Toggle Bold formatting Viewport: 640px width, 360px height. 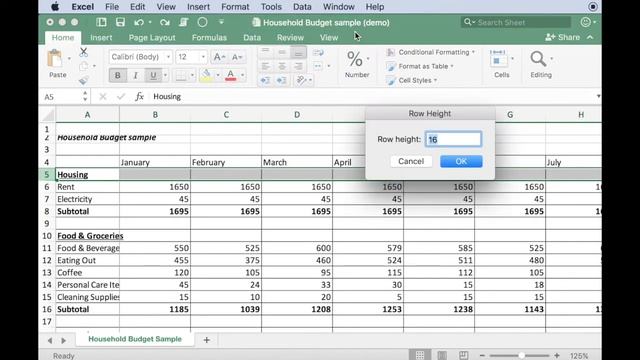[118, 75]
